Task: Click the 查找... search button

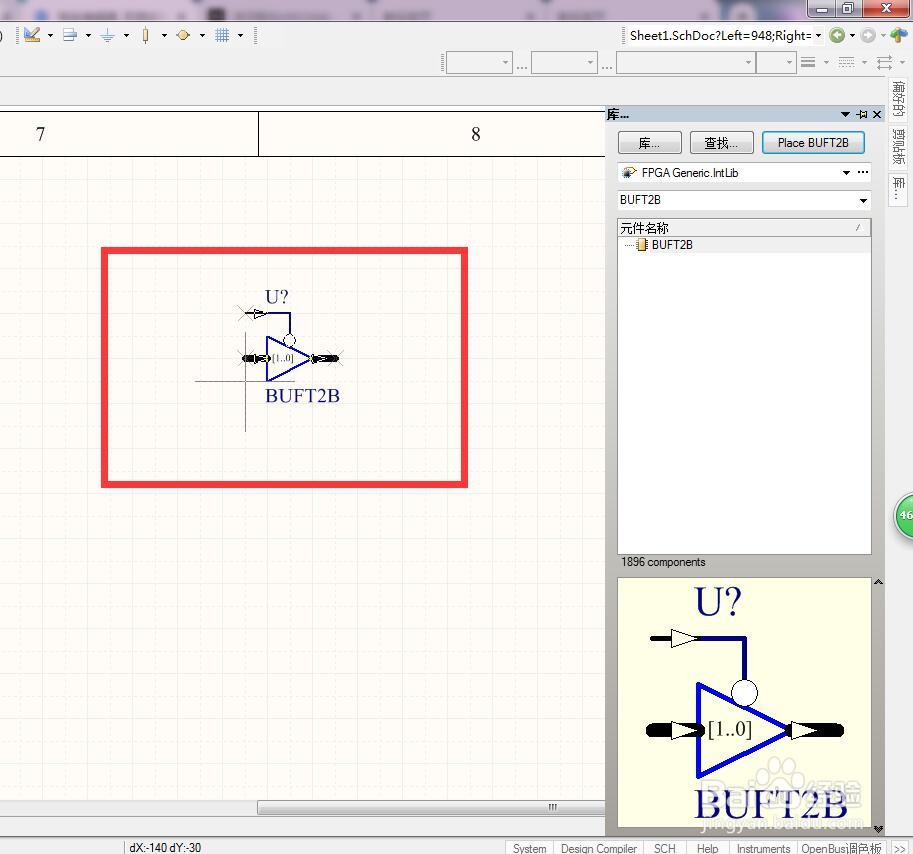Action: [721, 143]
